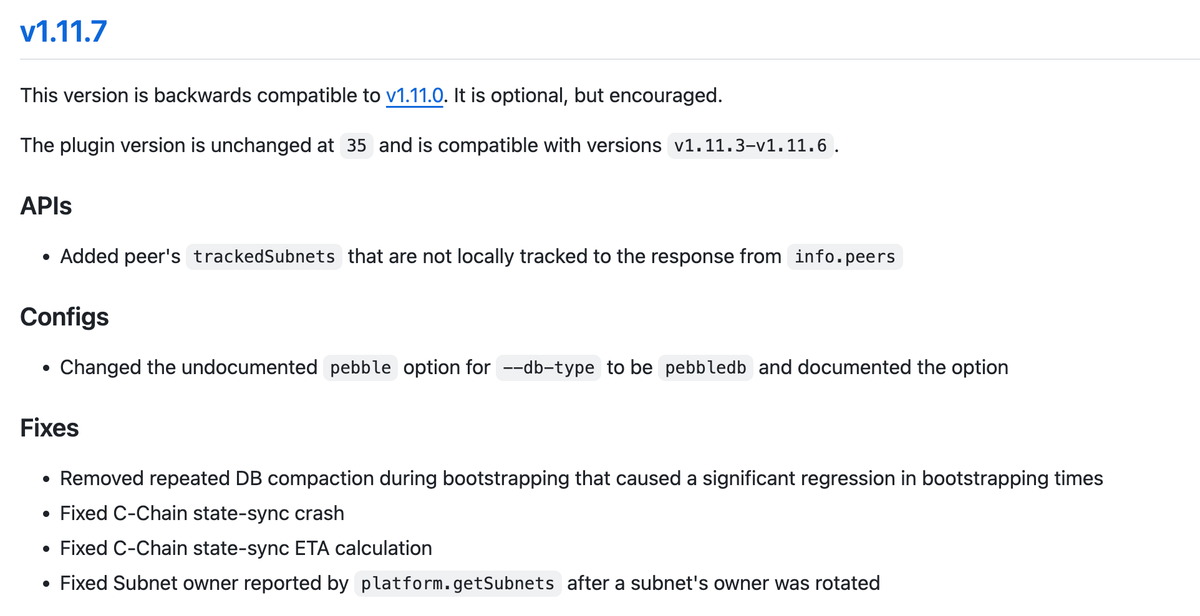Viewport: 1200px width, 616px height.
Task: Click the 'Changed the undocumented' bullet text
Action: point(188,368)
